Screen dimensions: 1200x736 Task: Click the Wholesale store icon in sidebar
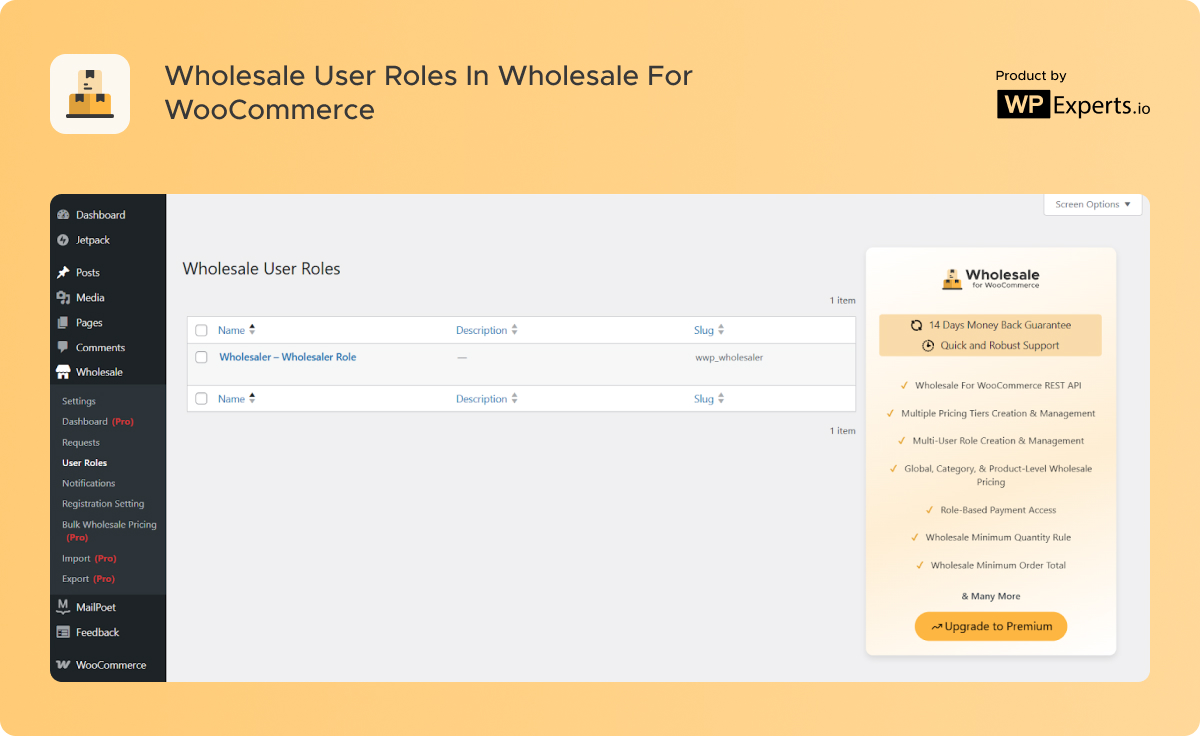click(63, 372)
